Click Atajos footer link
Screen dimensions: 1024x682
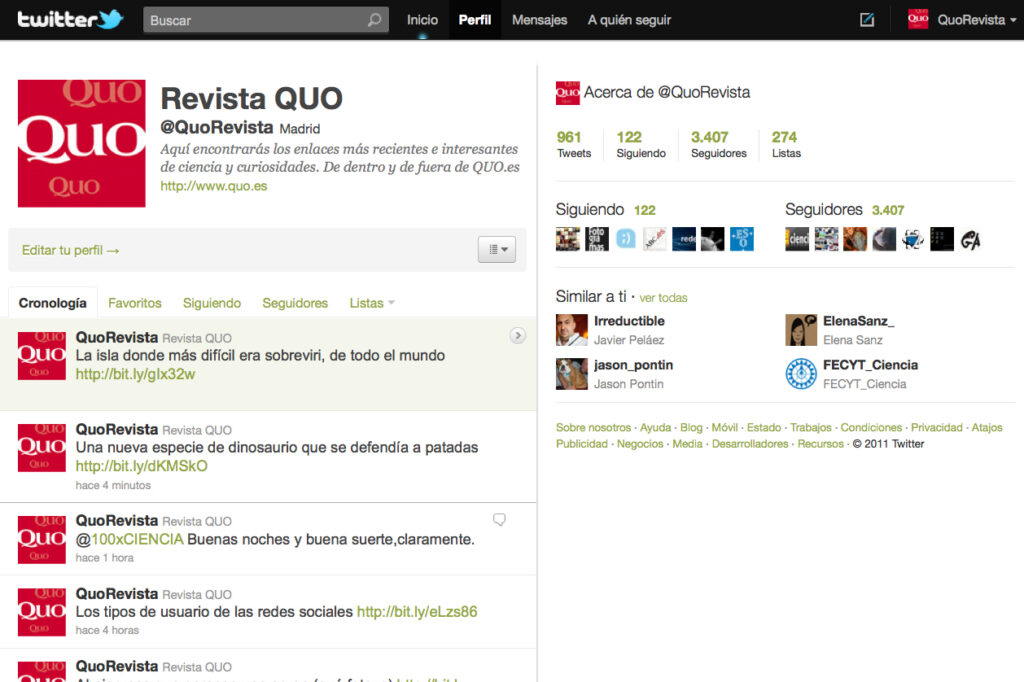click(x=987, y=427)
